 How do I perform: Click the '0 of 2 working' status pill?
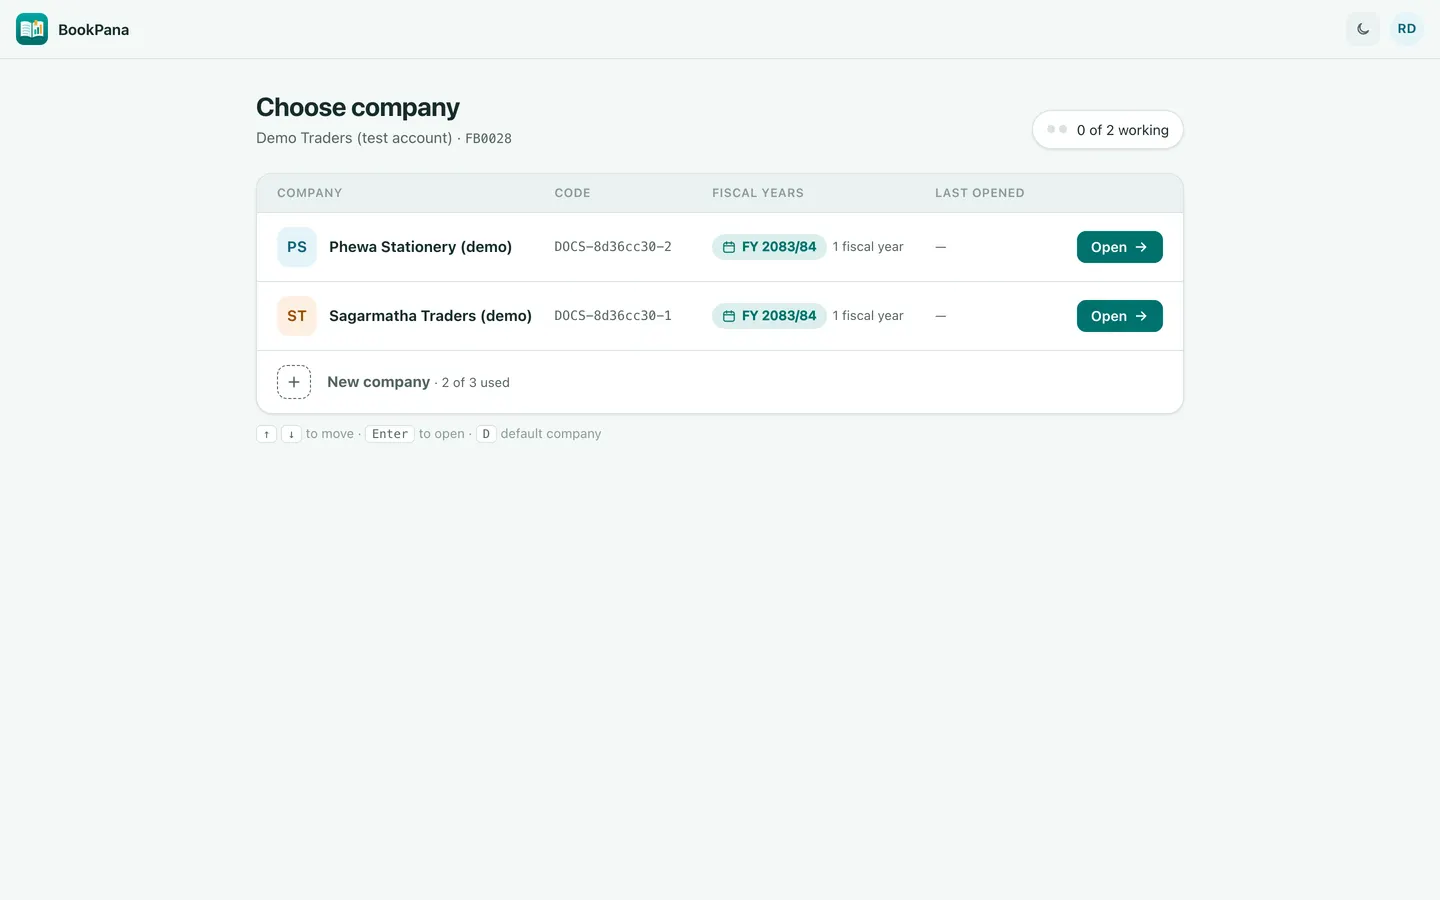1108,130
